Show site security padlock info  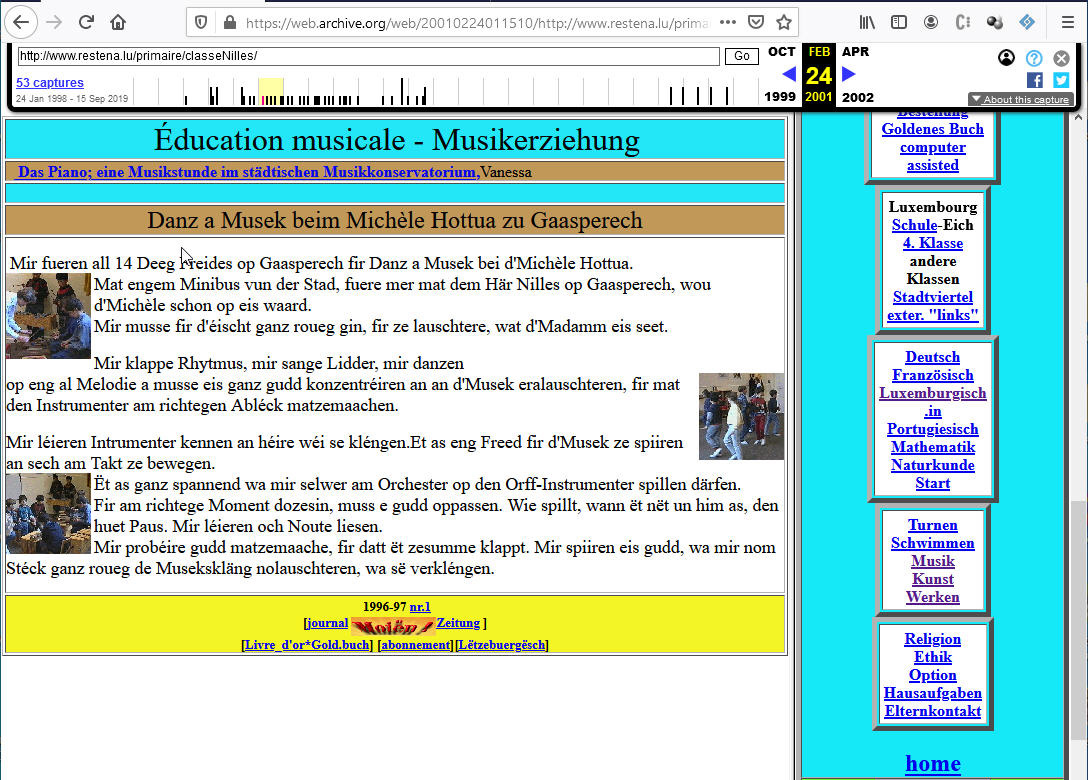coord(230,23)
